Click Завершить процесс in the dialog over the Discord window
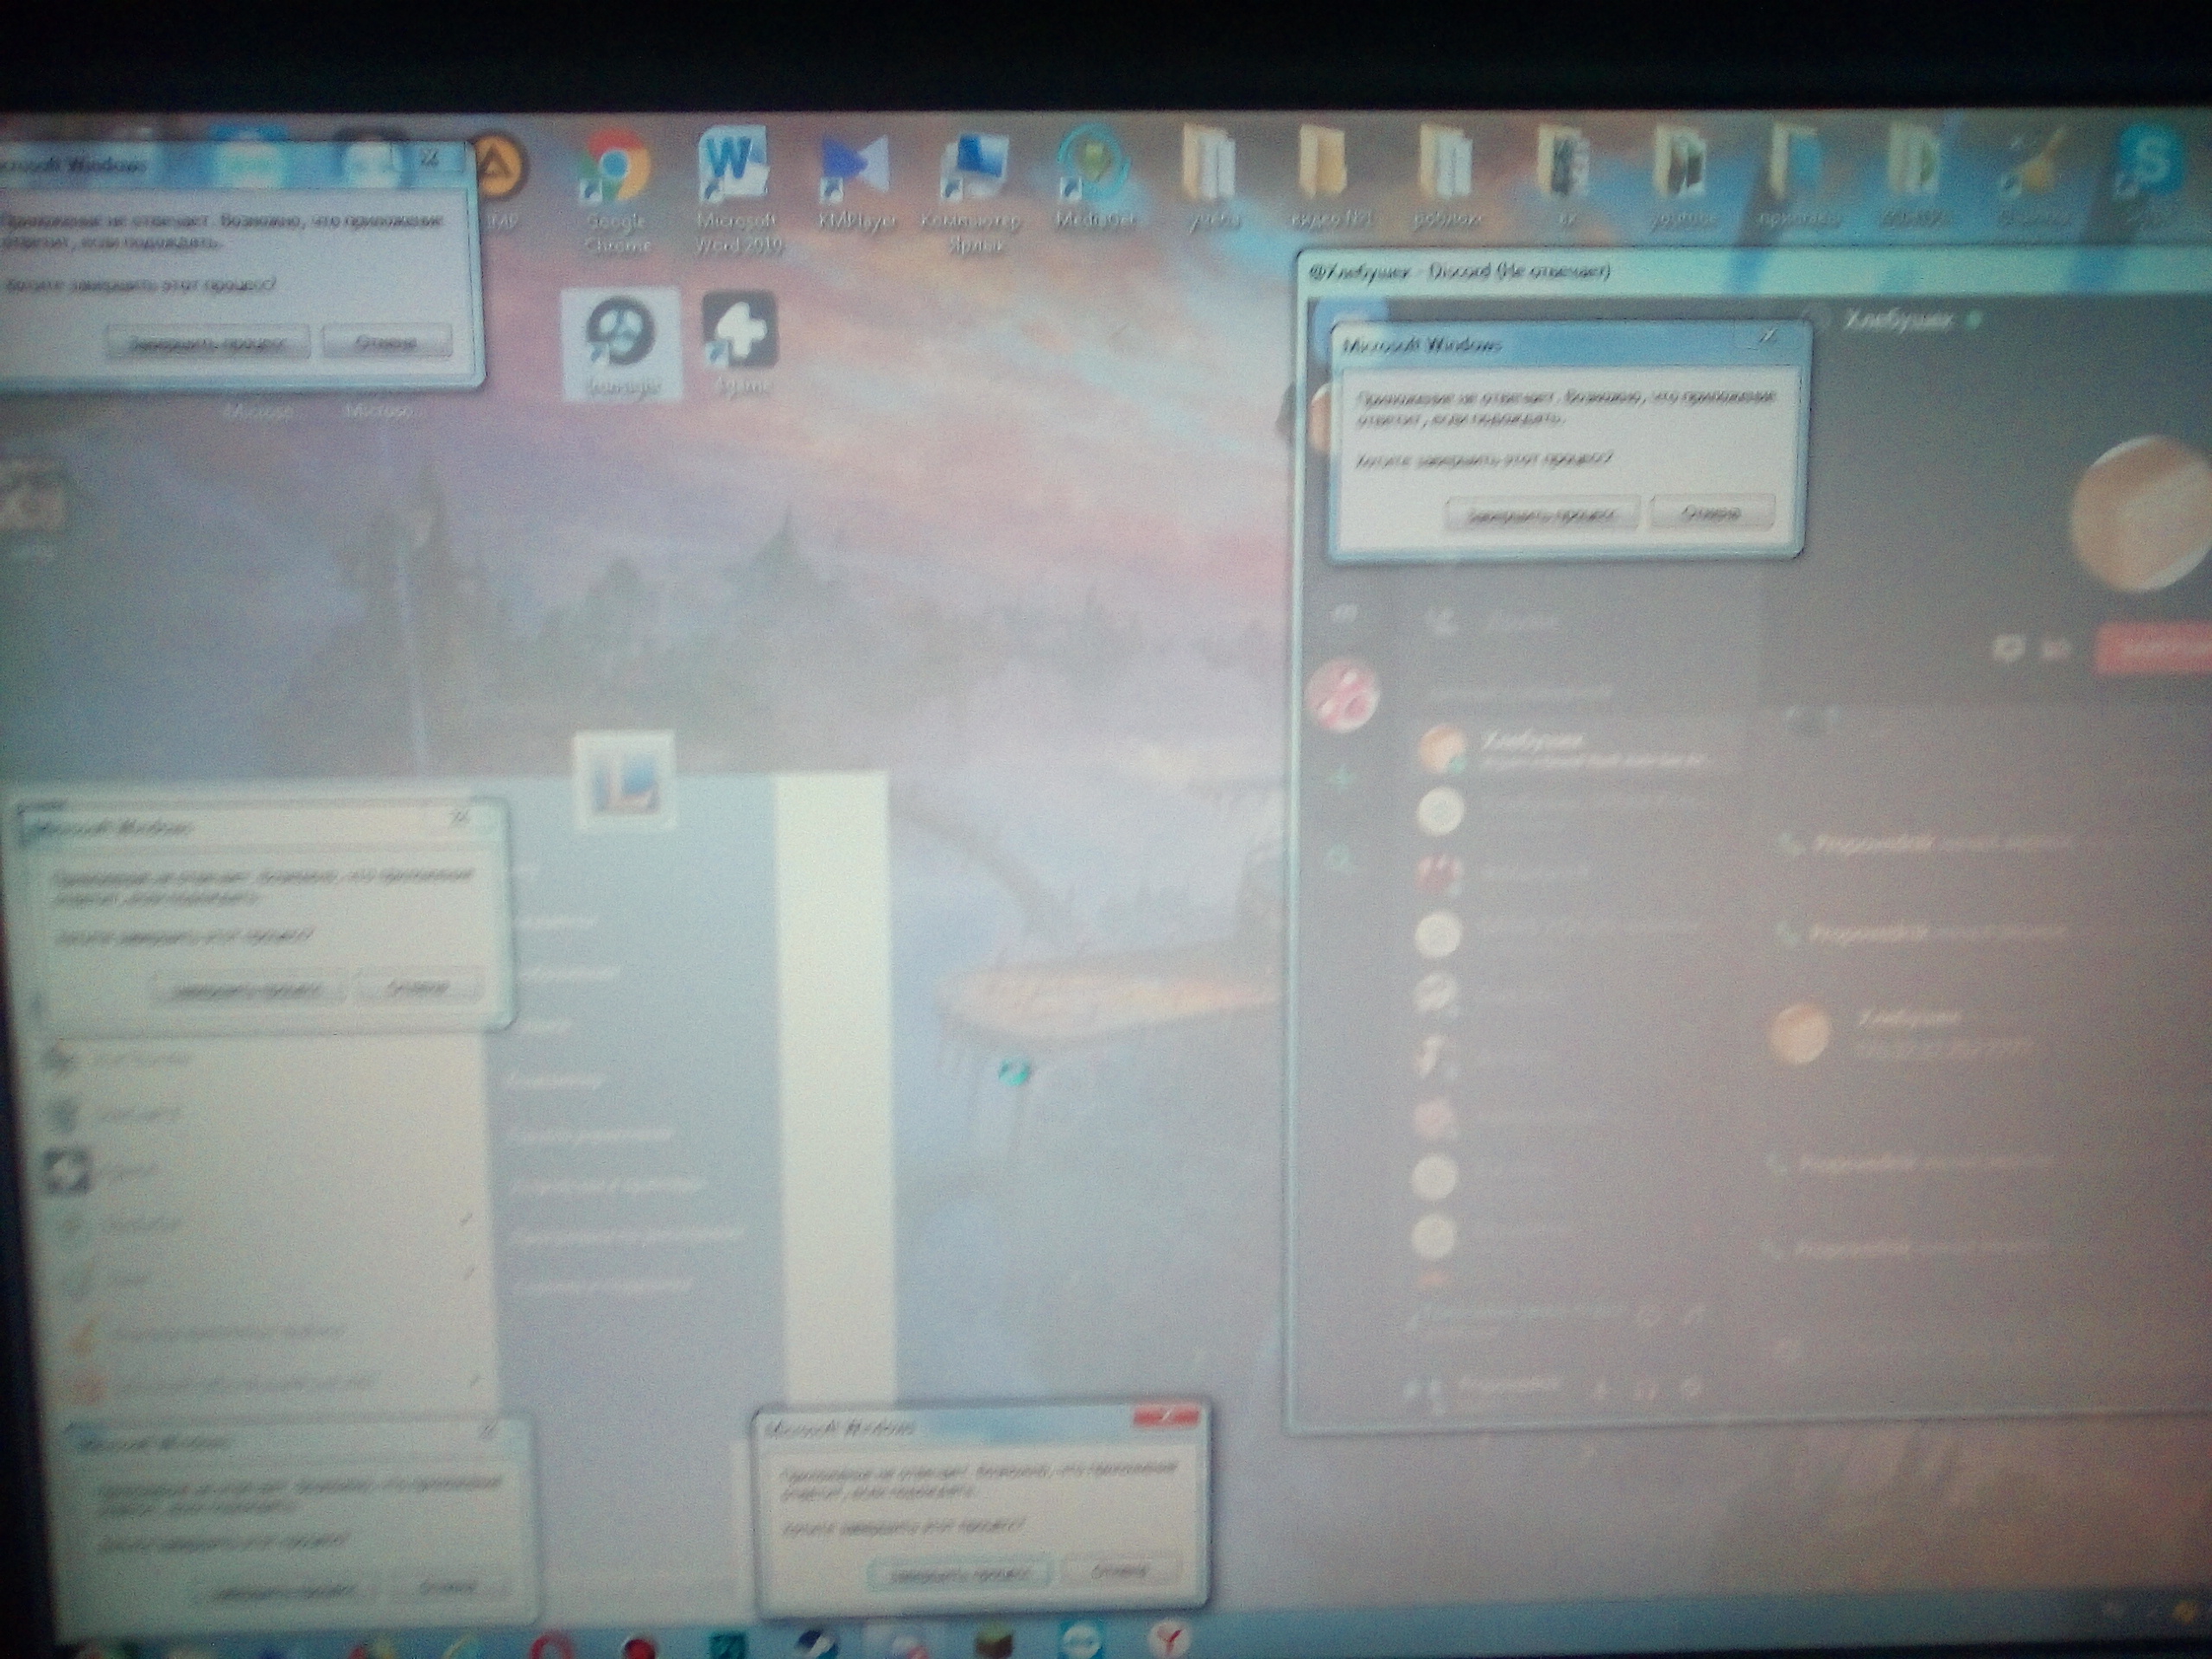Image resolution: width=2212 pixels, height=1659 pixels. click(1541, 516)
